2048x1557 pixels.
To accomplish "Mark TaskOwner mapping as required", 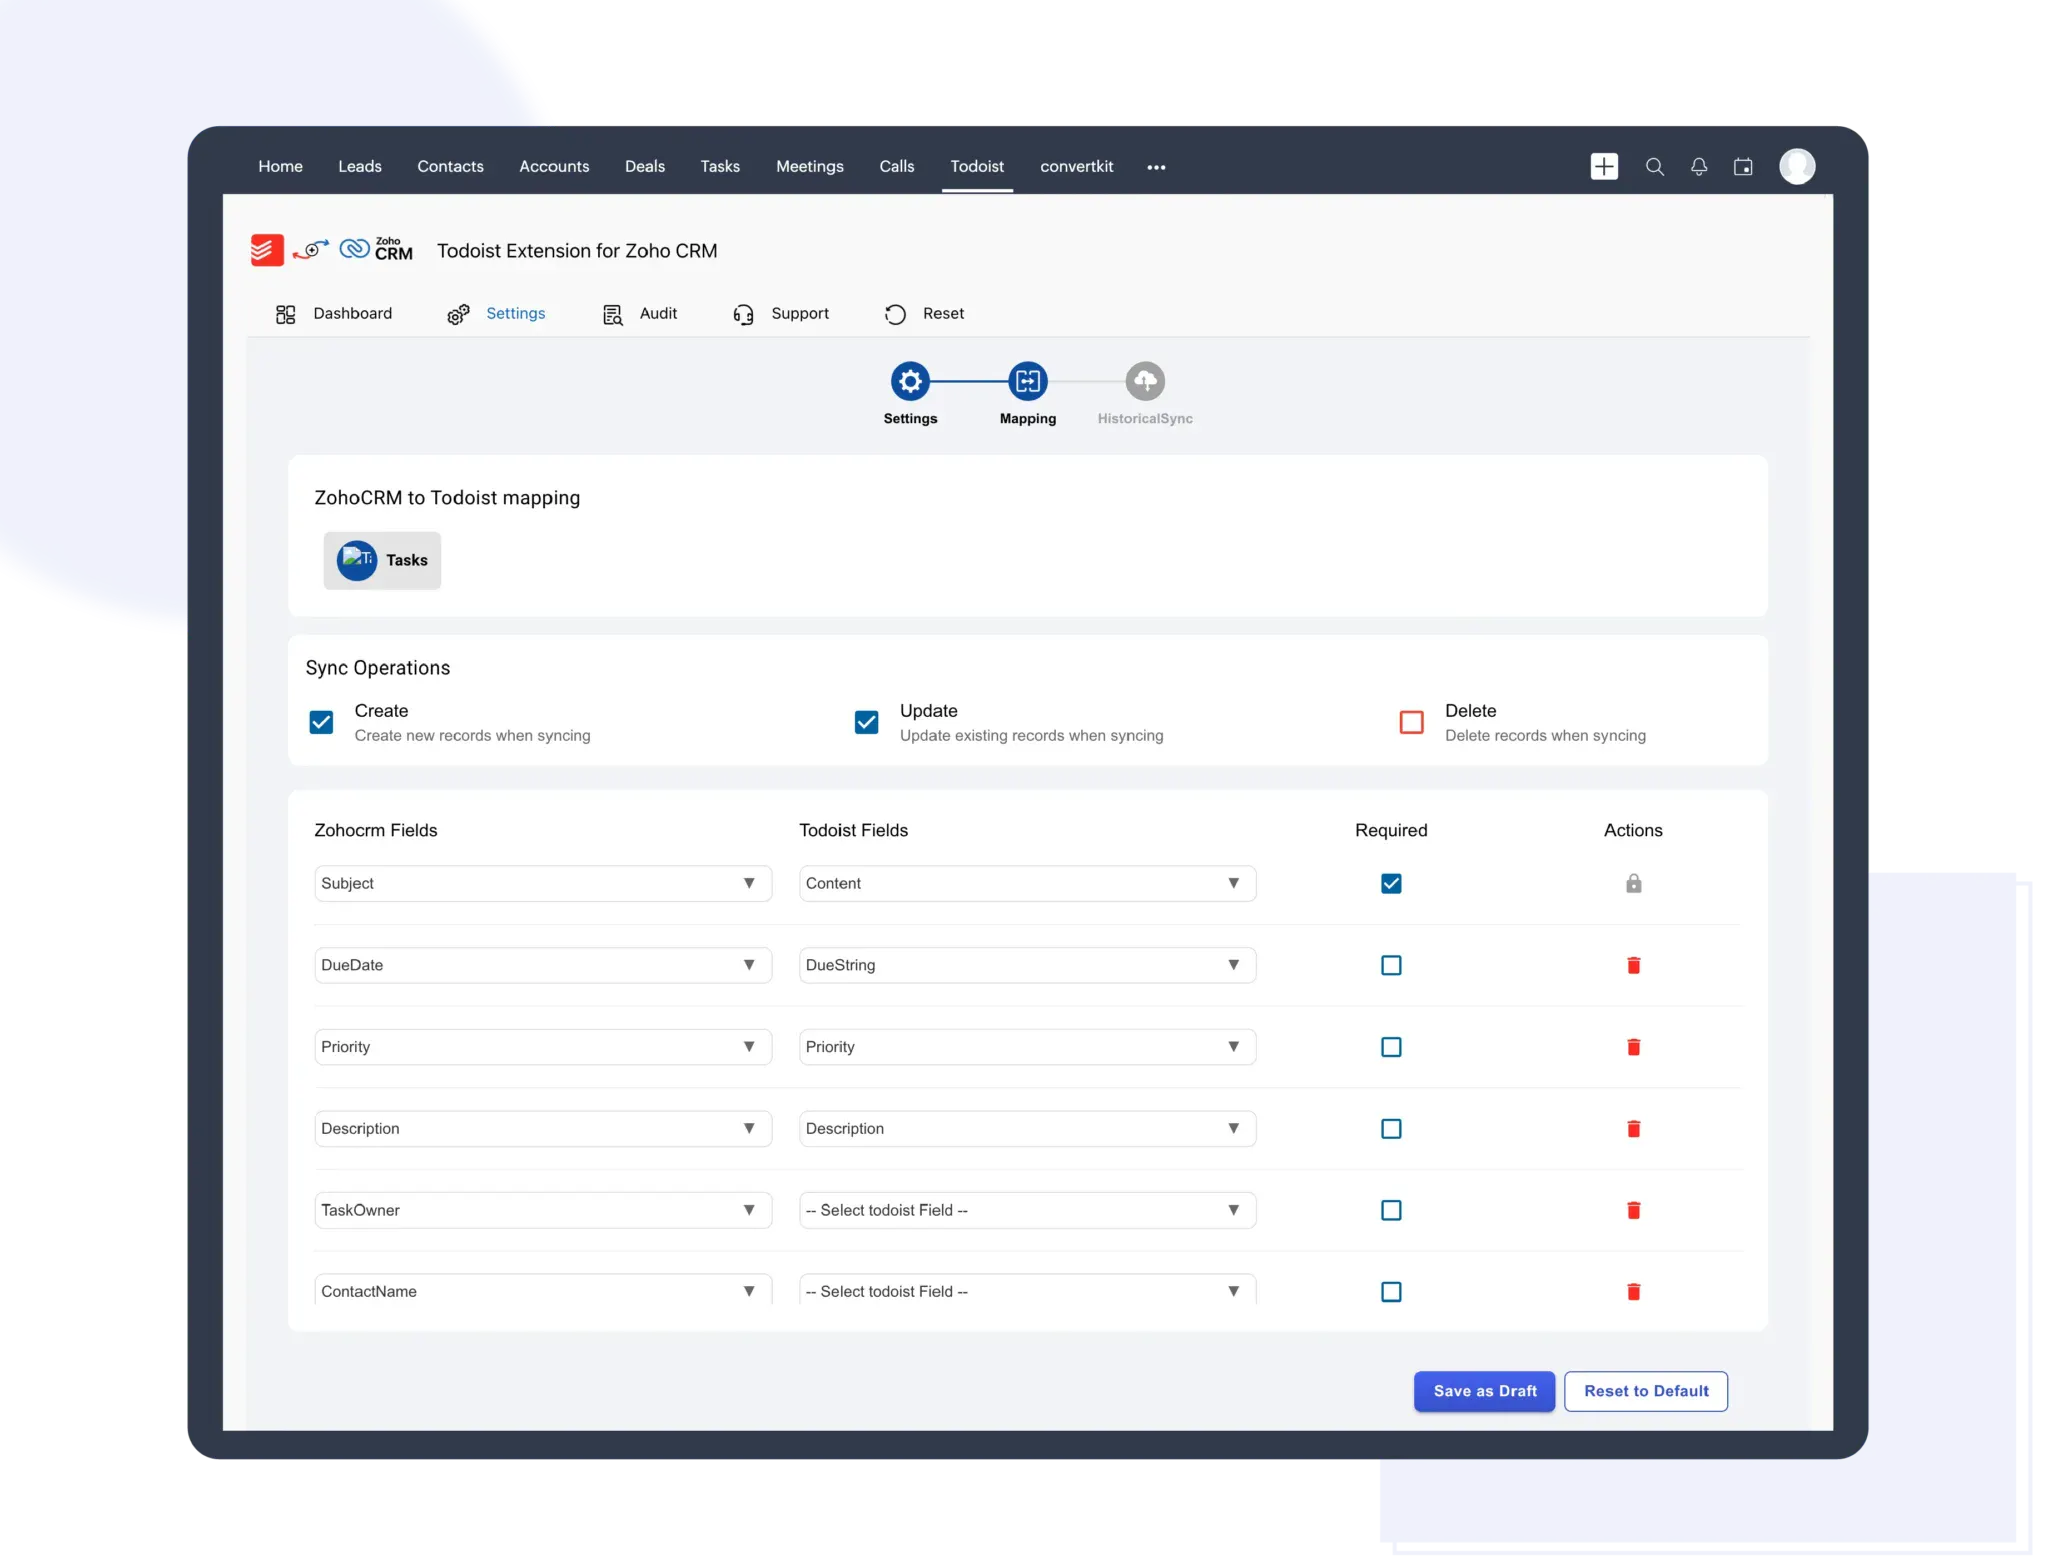I will [x=1391, y=1210].
